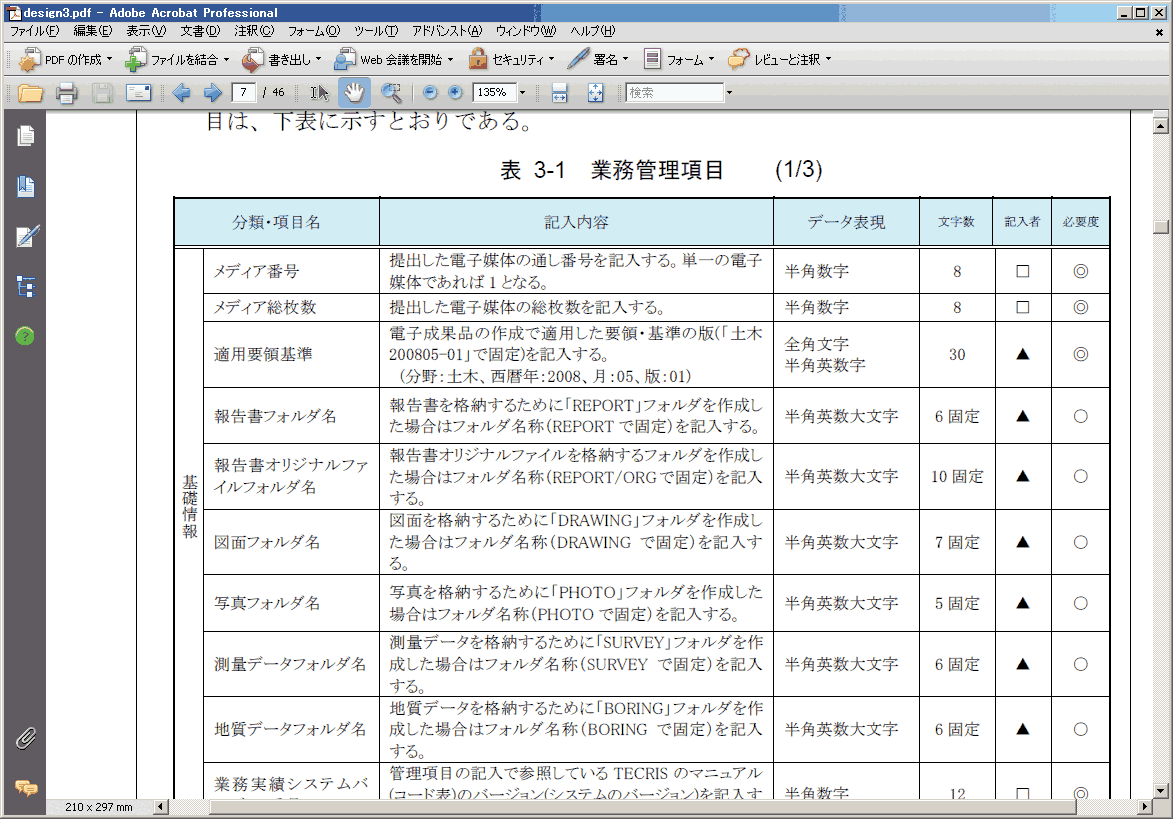The height and width of the screenshot is (819, 1173).
Task: Start a Web meeting (Web 会議を開始)
Action: pyautogui.click(x=346, y=59)
